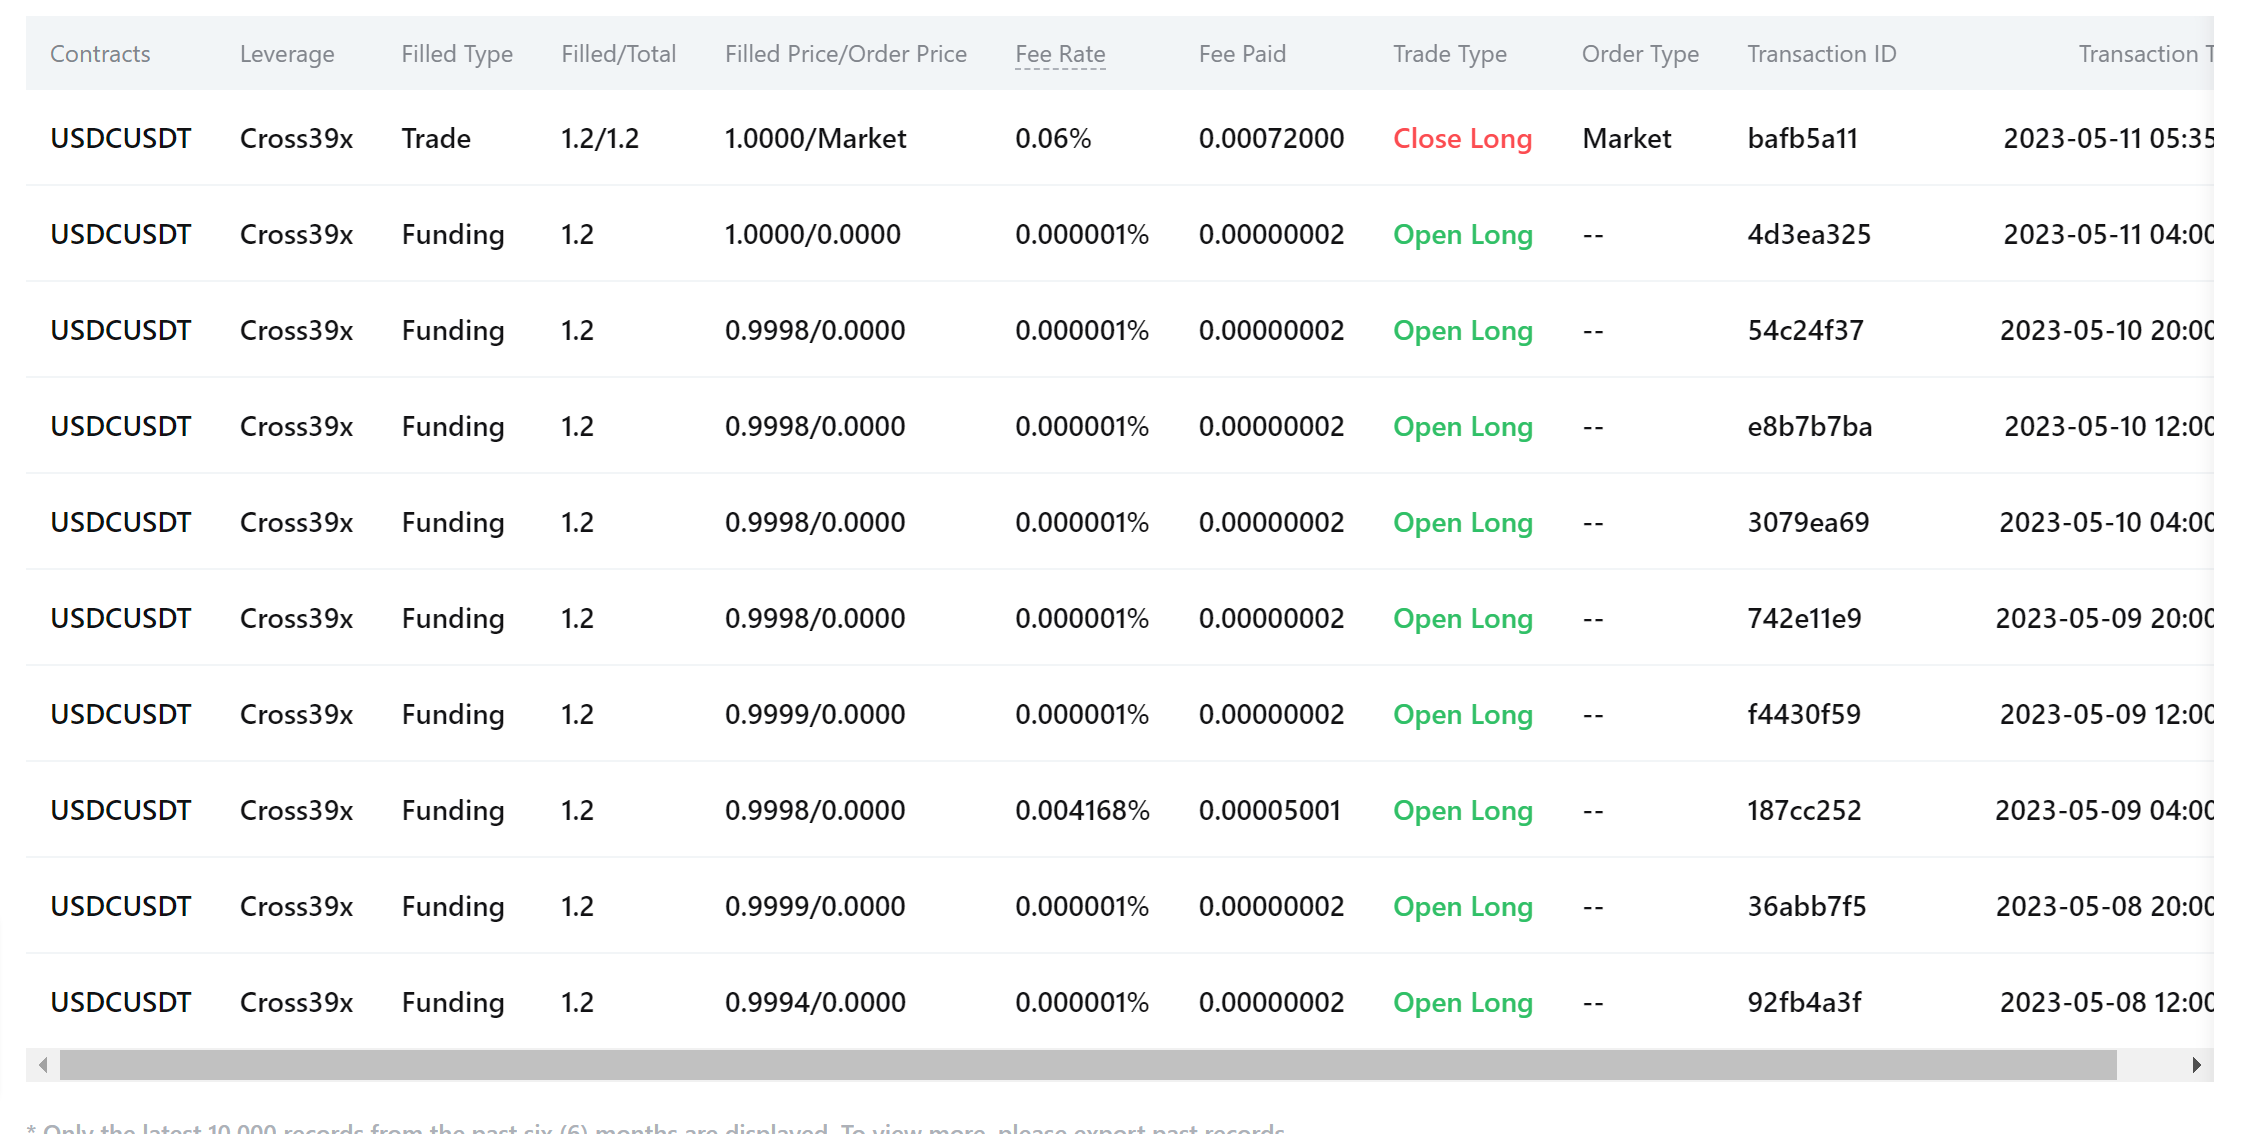Select the Close Long trade type cell
Viewport: 2262px width, 1134px height.
pos(1462,138)
